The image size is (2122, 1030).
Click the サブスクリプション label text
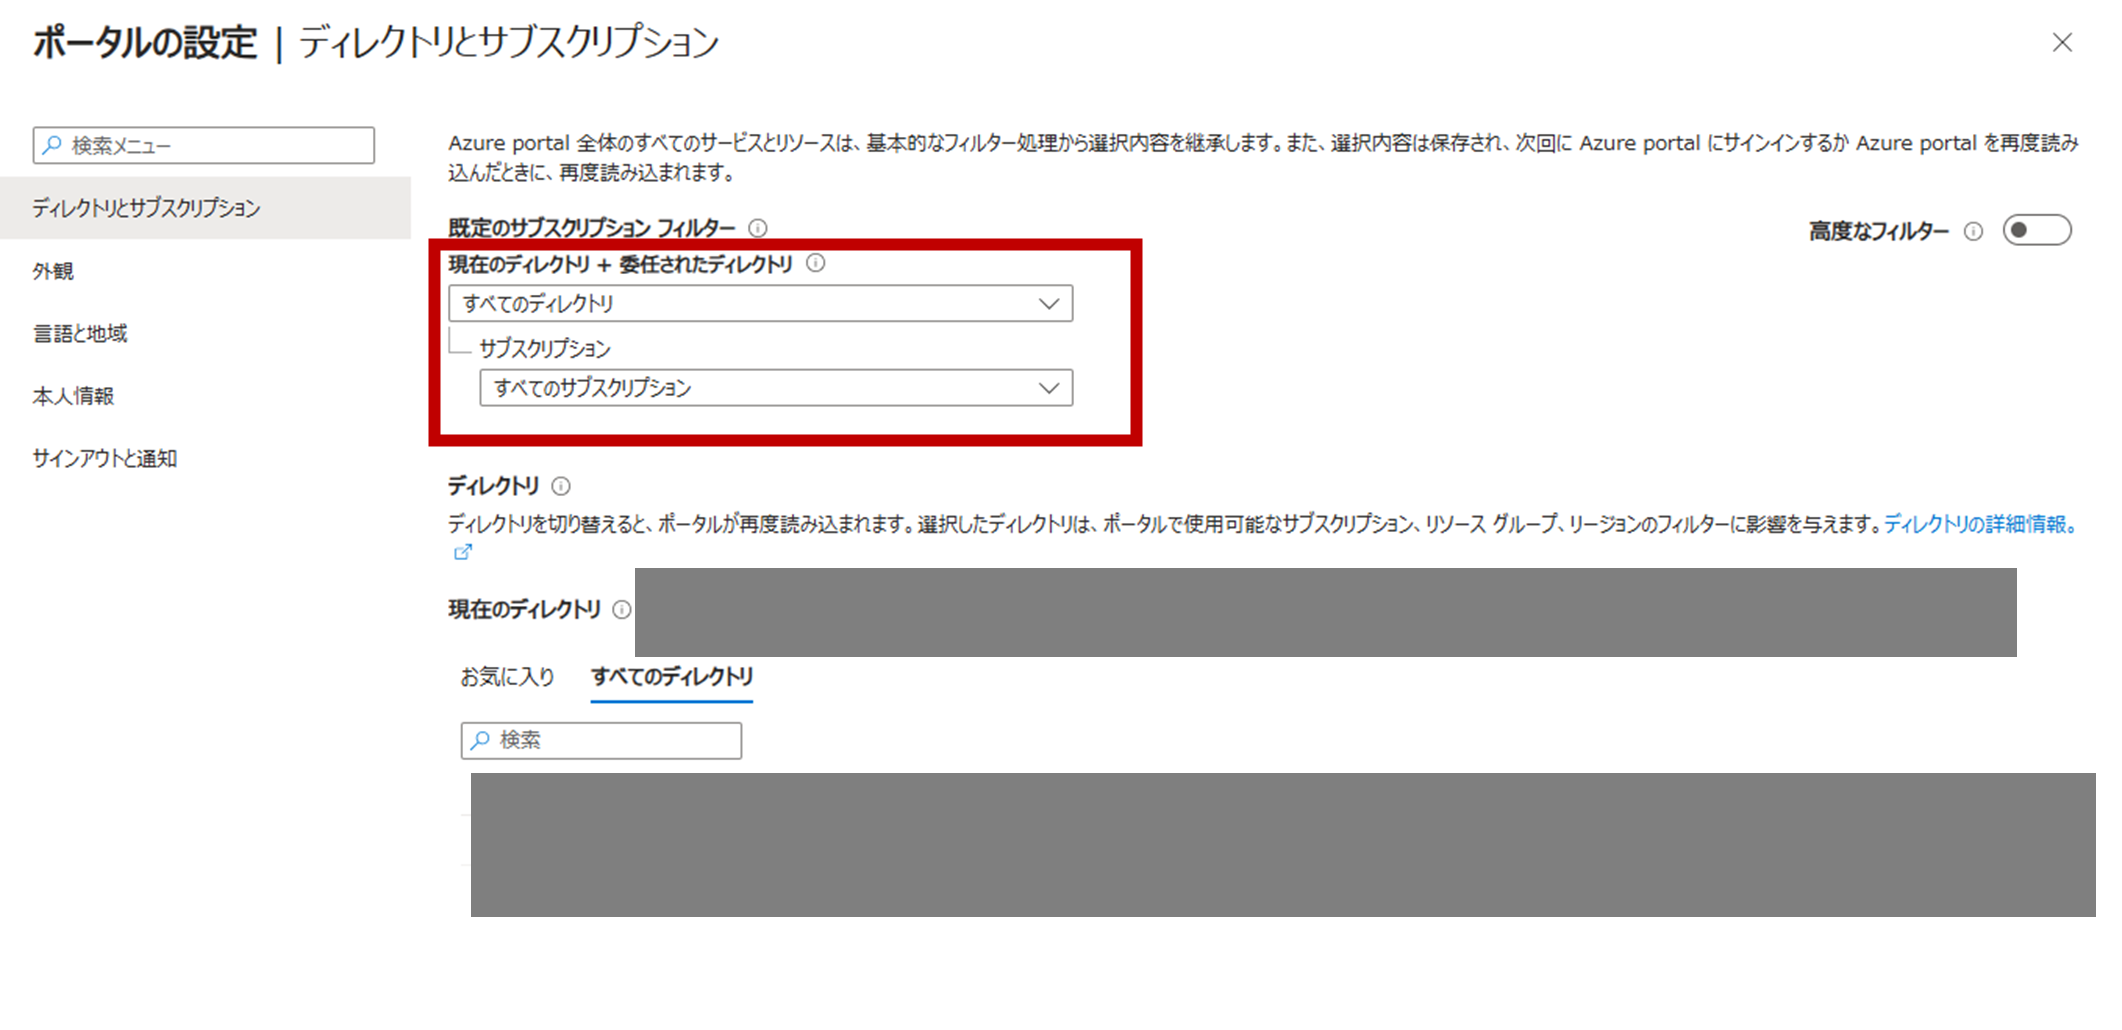(x=545, y=348)
